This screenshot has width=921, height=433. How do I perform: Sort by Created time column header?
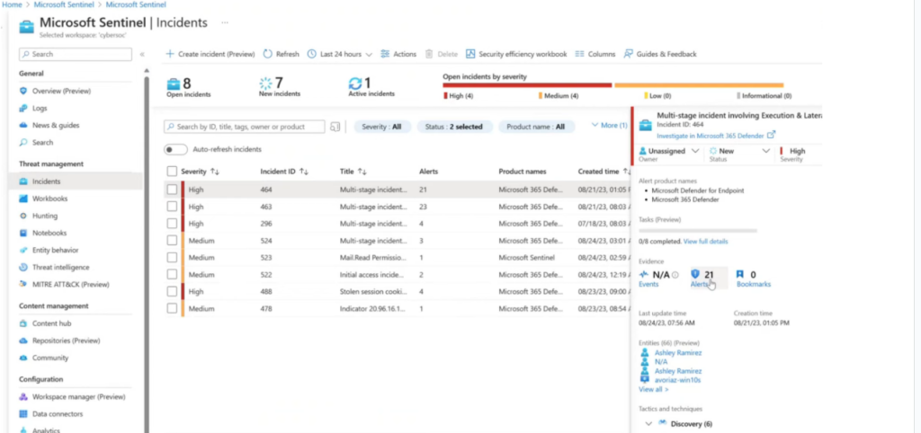point(603,171)
